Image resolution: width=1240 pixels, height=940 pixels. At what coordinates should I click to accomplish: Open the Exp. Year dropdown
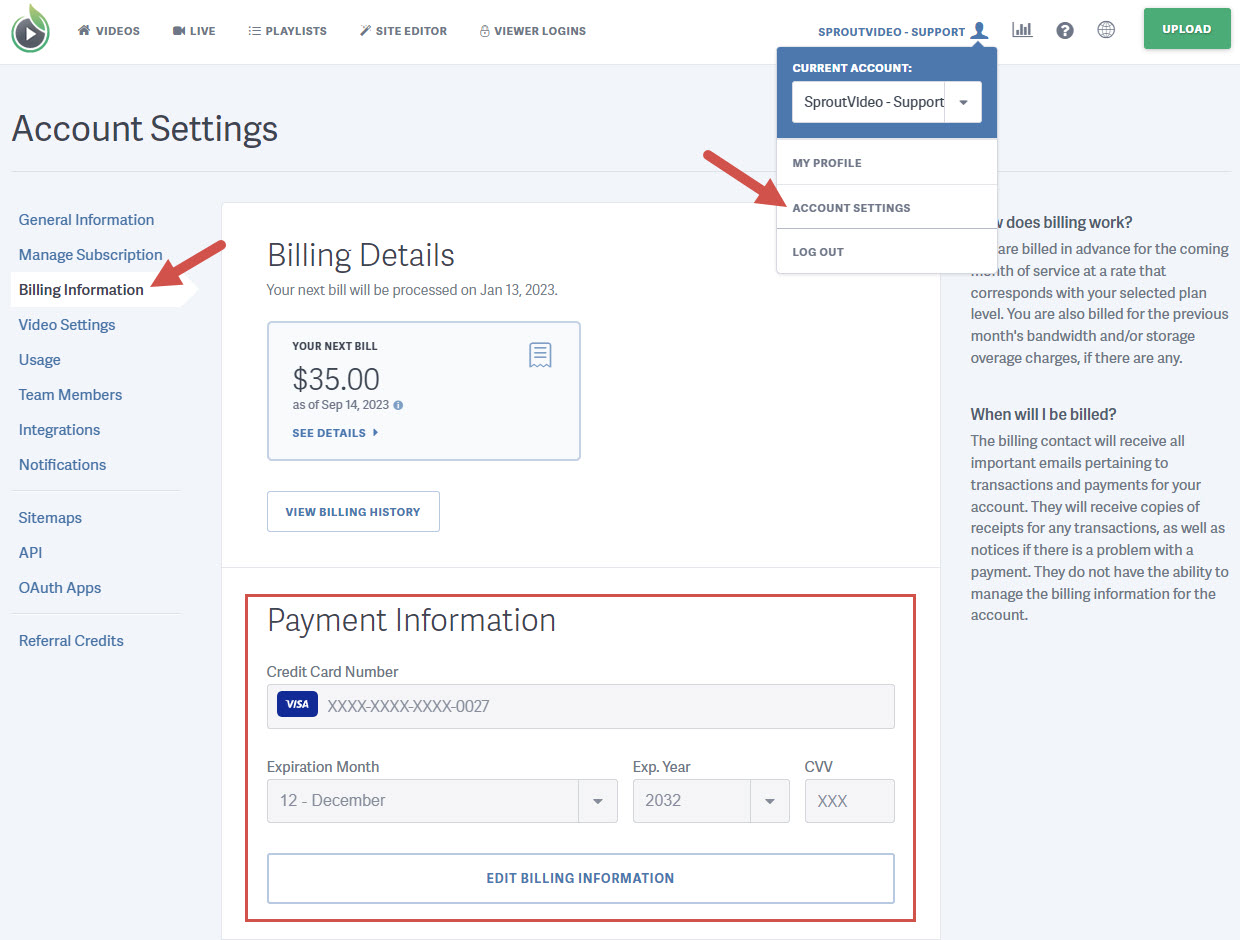(x=769, y=801)
